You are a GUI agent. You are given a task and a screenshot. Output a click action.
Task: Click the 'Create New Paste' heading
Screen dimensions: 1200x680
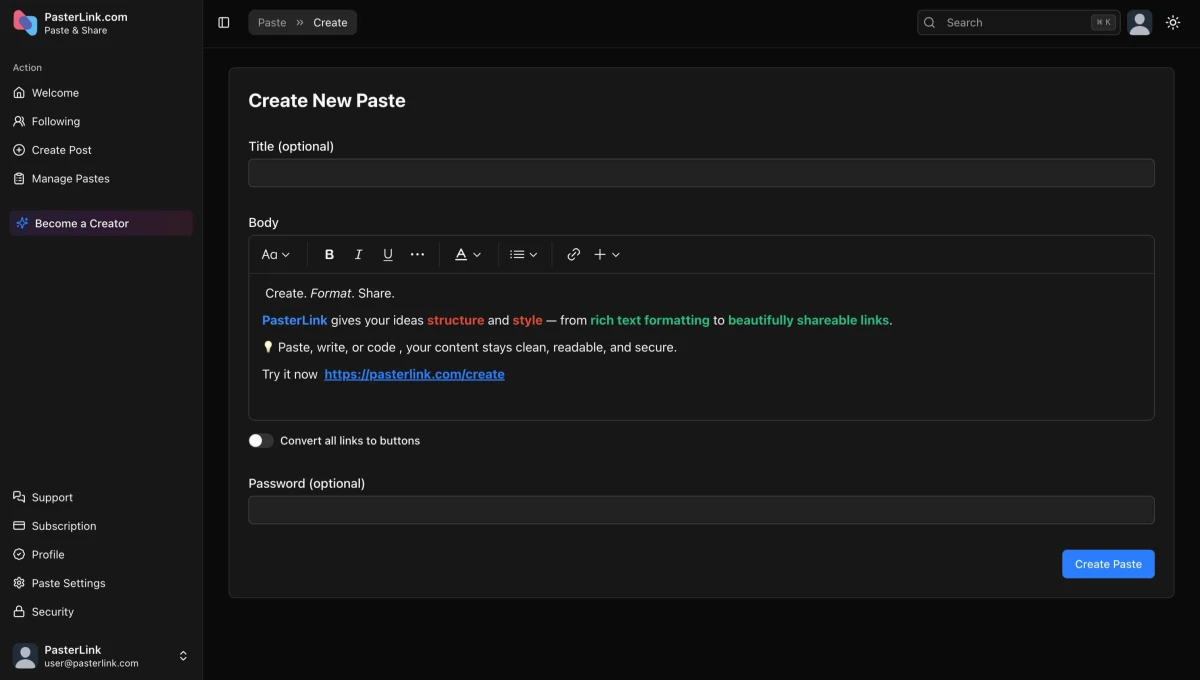click(x=327, y=101)
